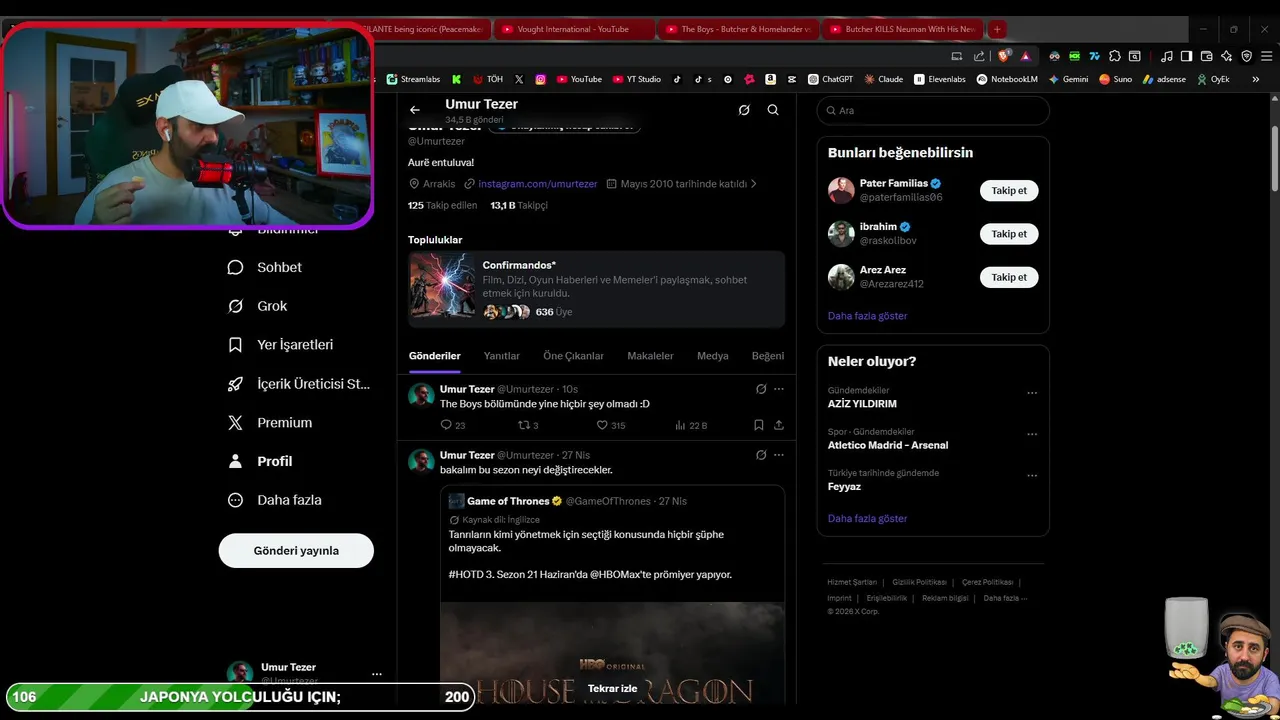The height and width of the screenshot is (720, 1280).
Task: Switch to Yanıtlar tab
Action: tap(502, 356)
